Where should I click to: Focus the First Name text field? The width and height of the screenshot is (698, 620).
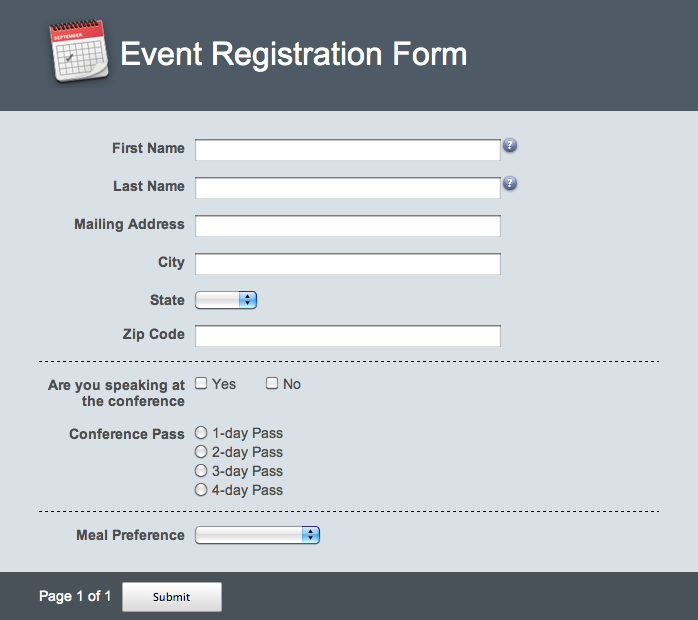pyautogui.click(x=348, y=150)
